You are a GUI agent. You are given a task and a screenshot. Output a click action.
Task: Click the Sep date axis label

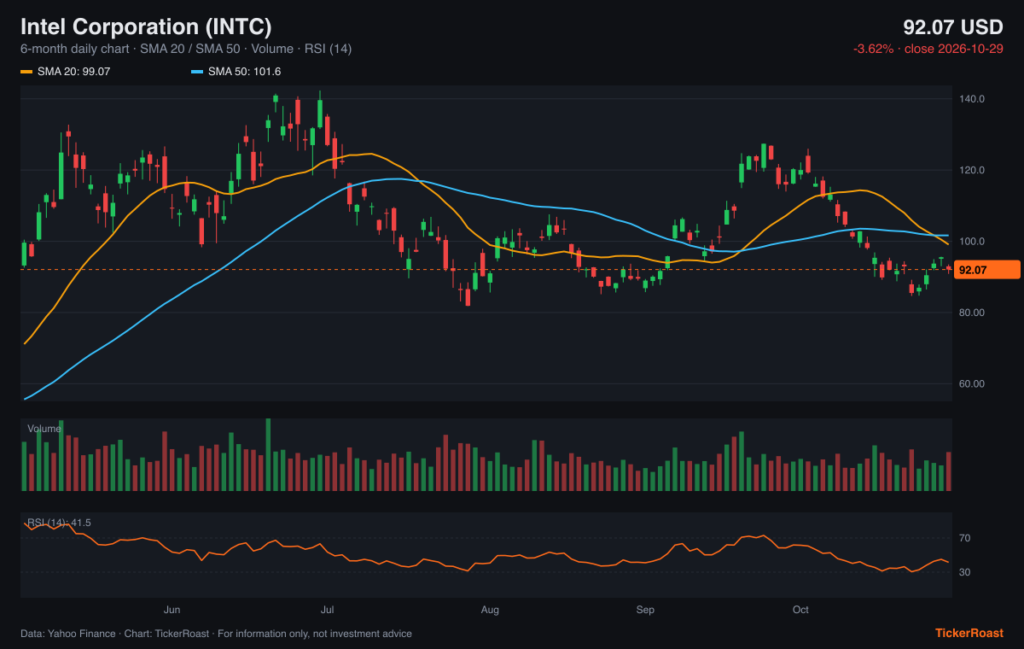645,610
